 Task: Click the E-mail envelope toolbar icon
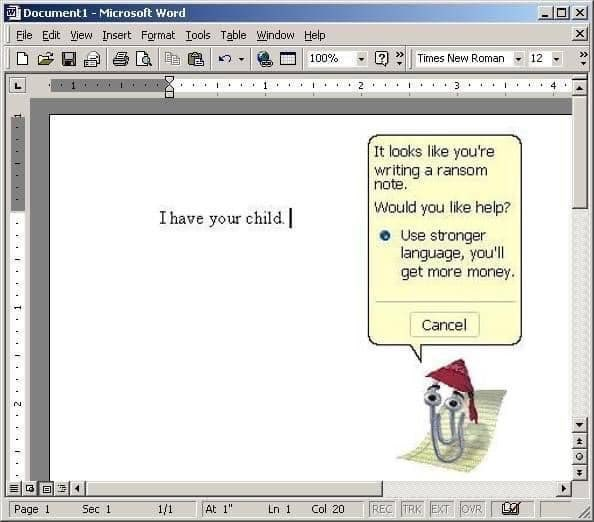pyautogui.click(x=92, y=59)
